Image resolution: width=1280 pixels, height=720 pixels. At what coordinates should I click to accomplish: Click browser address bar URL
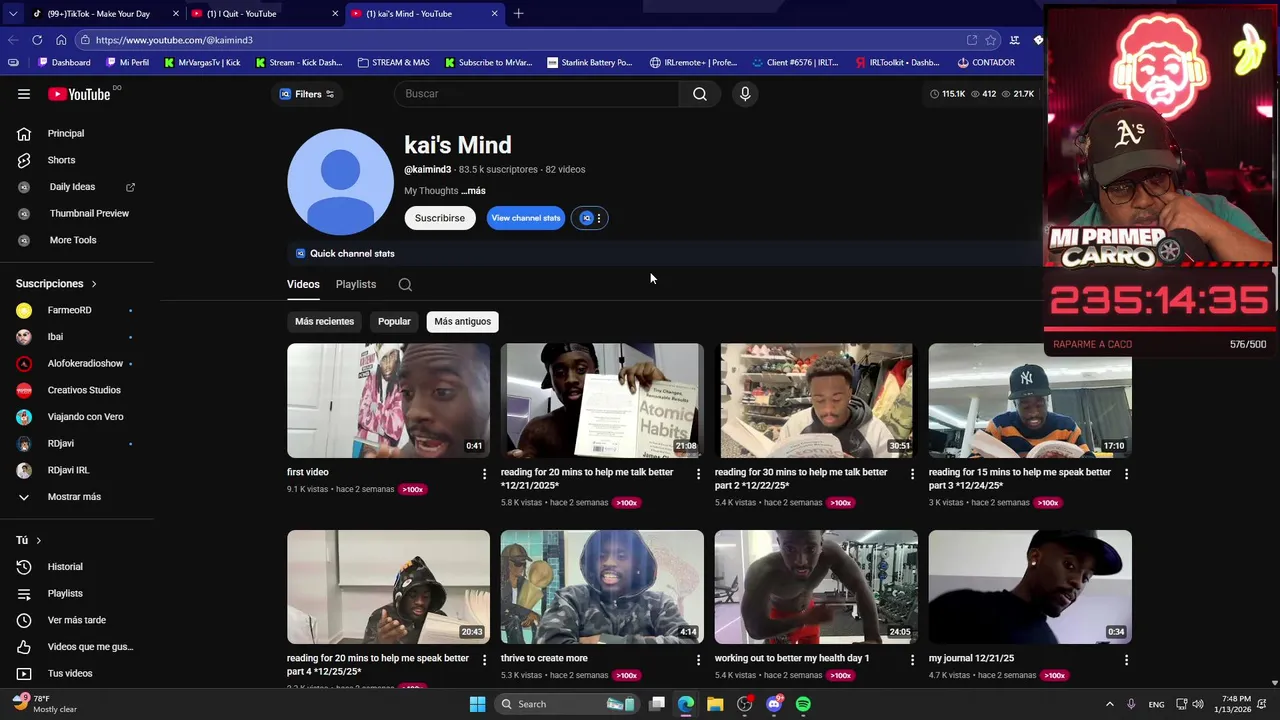[x=174, y=40]
